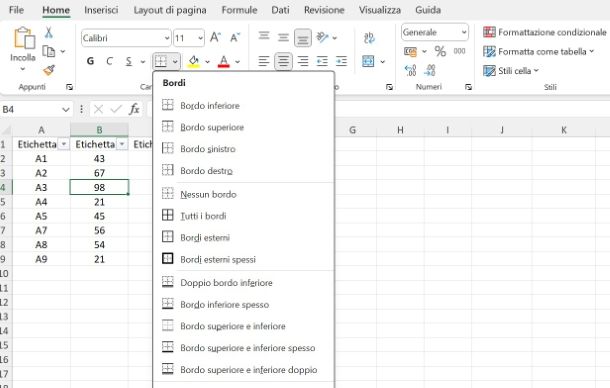This screenshot has width=610, height=388.
Task: Choose Bordo superiore
Action: tap(244, 127)
